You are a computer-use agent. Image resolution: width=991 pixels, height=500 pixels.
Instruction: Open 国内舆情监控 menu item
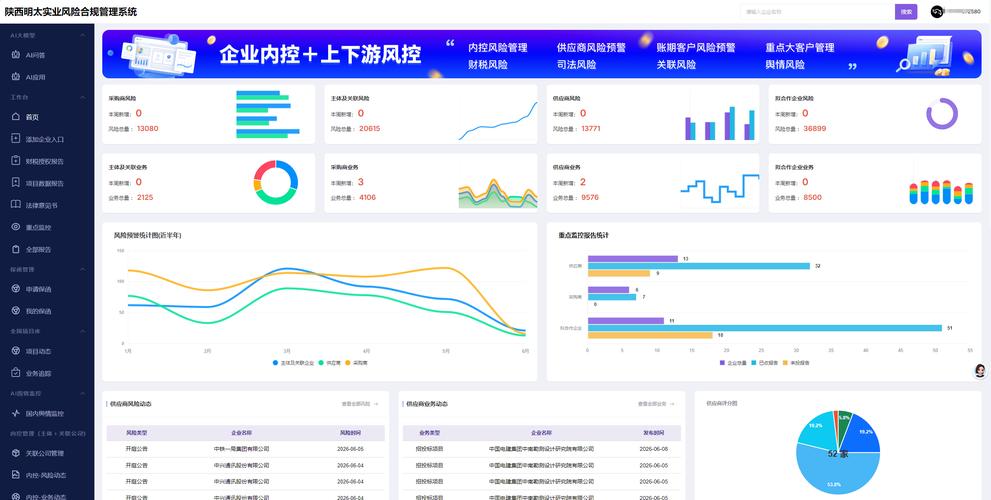tap(47, 413)
